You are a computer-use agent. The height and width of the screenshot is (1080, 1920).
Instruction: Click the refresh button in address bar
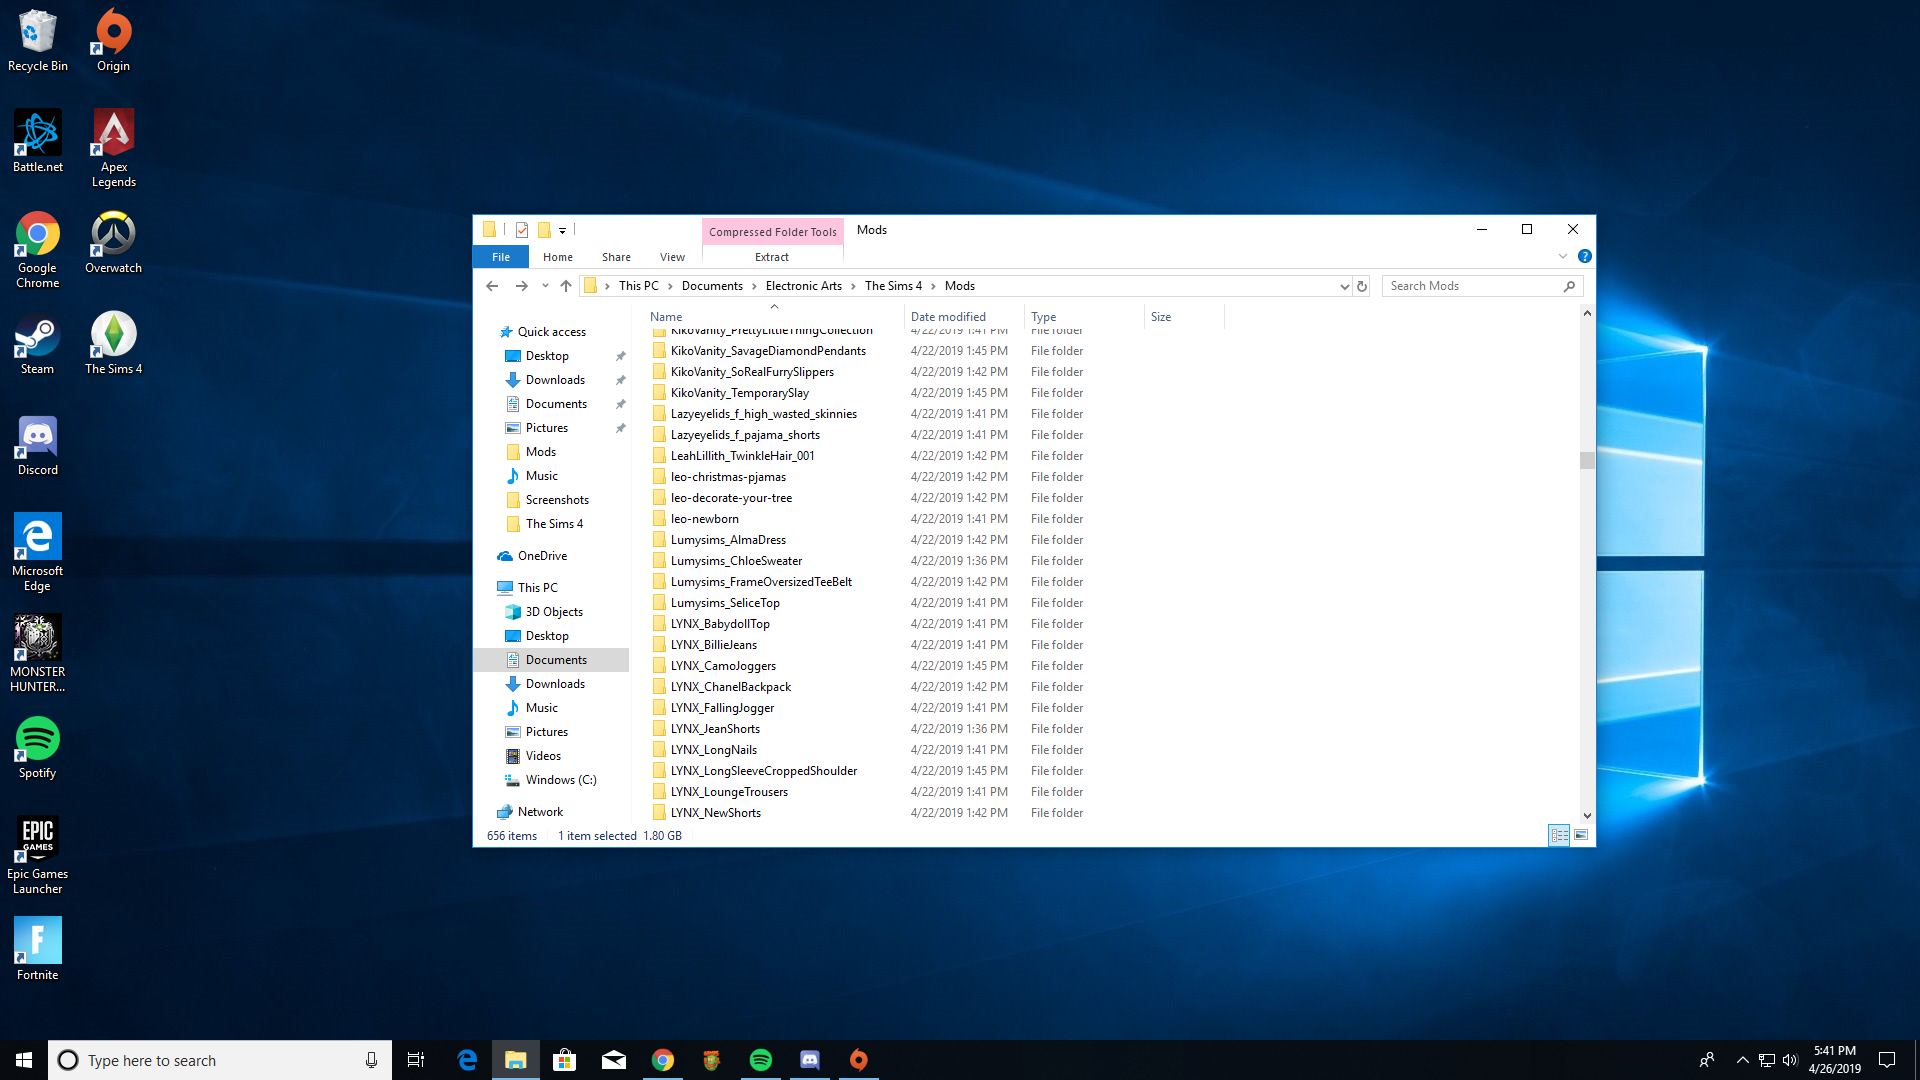(1361, 285)
